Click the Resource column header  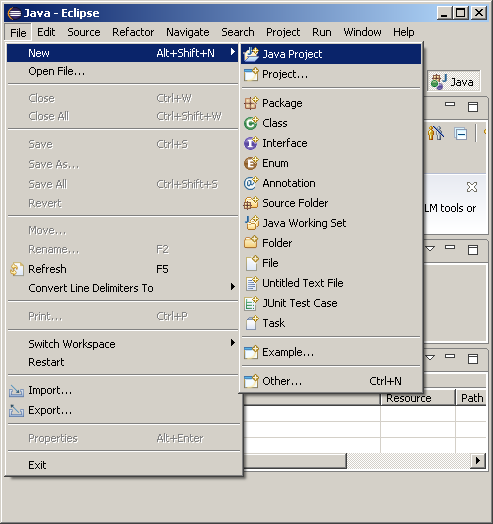coord(418,398)
